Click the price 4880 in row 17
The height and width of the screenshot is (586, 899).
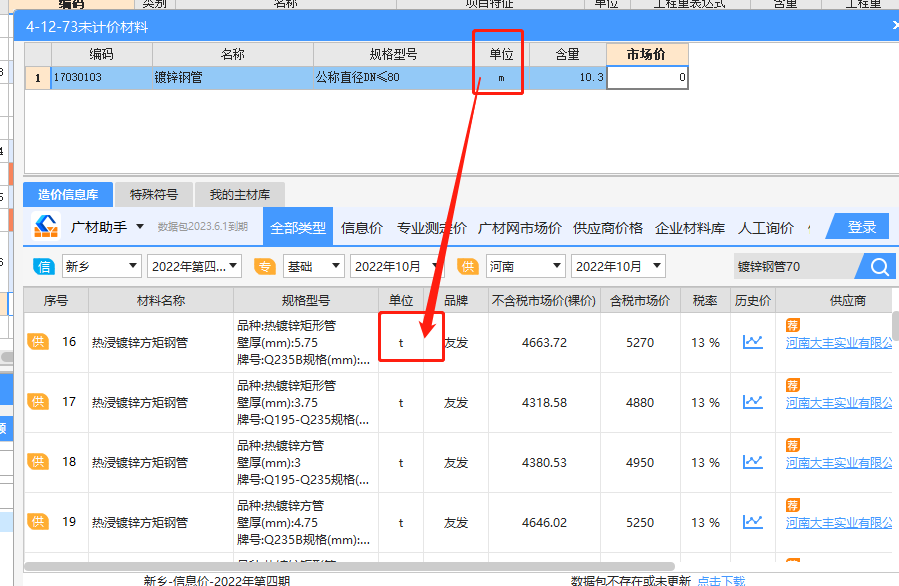640,403
